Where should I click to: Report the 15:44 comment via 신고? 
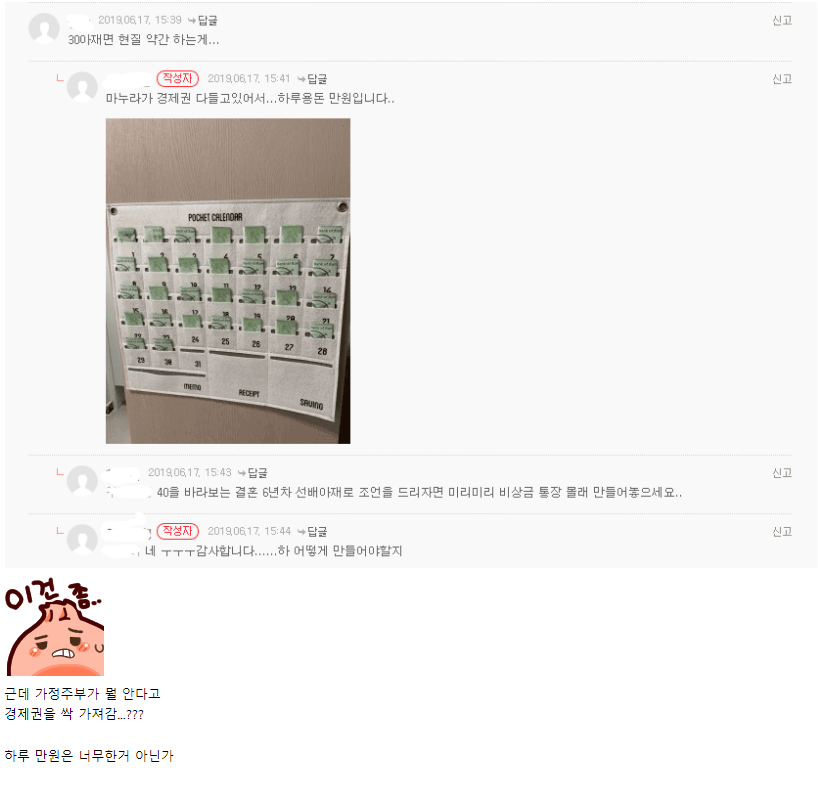(782, 532)
